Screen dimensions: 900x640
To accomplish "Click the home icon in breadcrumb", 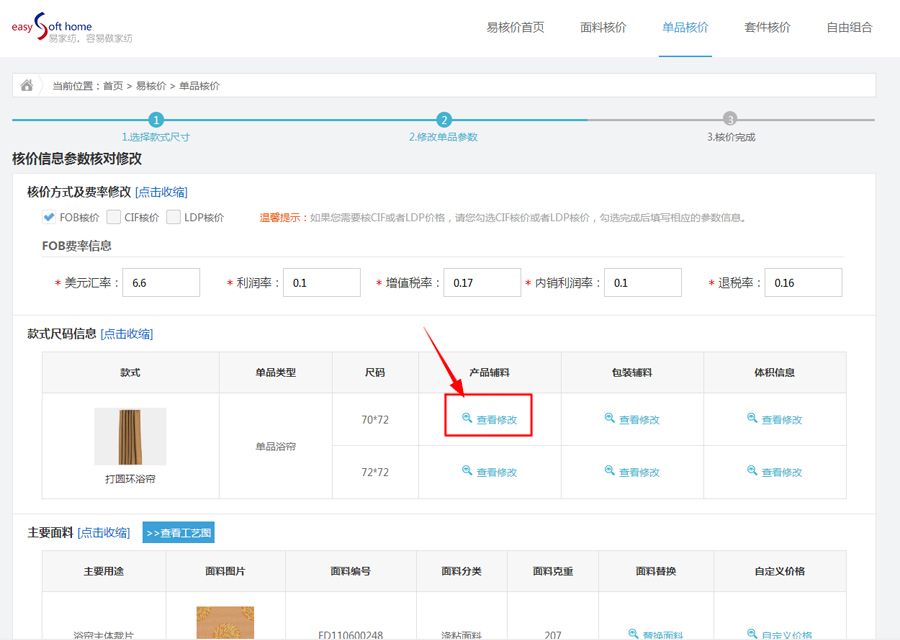I will pos(26,86).
